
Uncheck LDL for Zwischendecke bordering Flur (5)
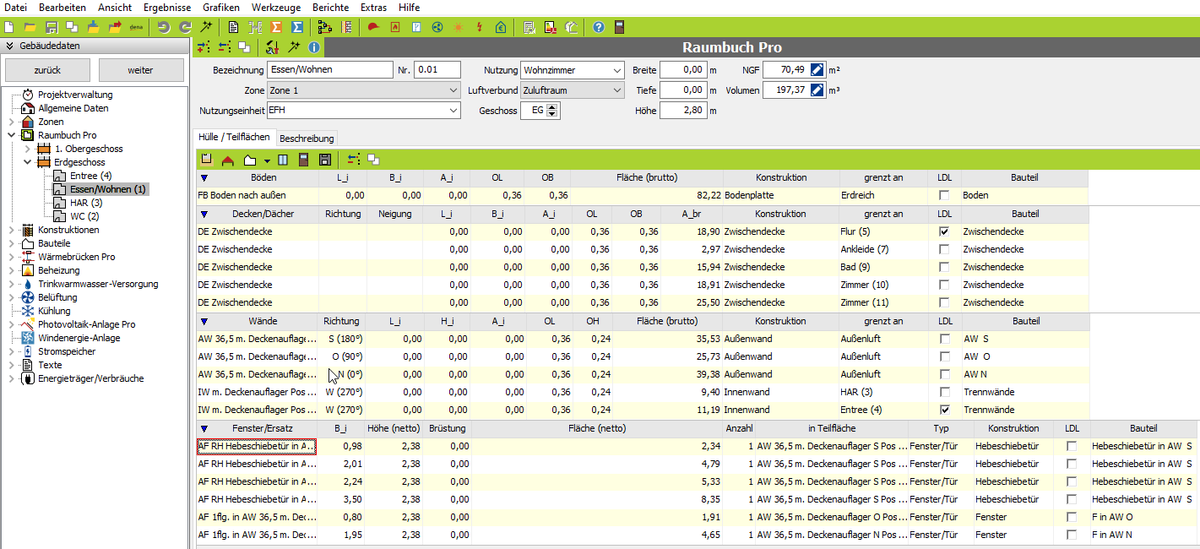[944, 231]
